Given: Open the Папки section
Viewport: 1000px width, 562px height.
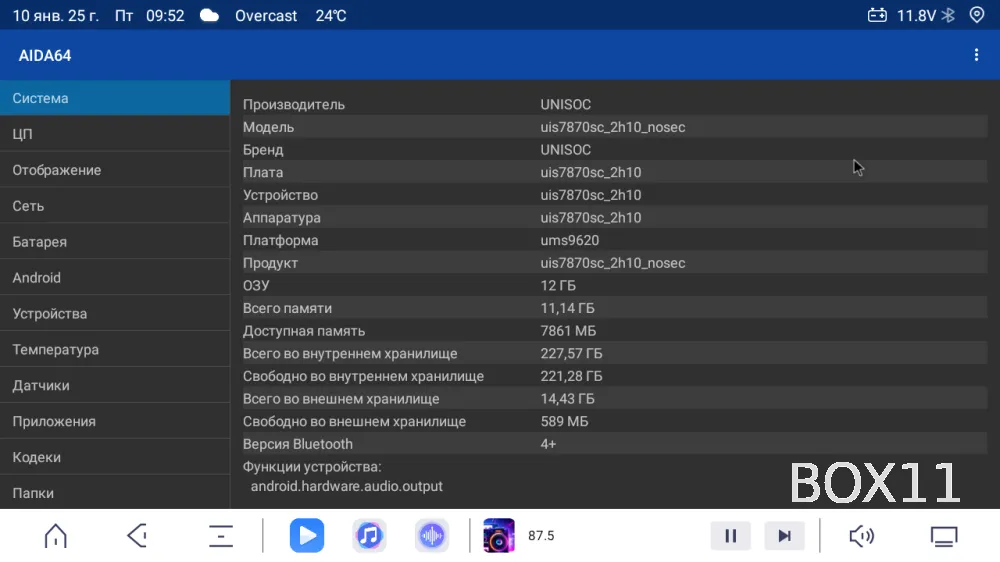Looking at the screenshot, I should (115, 492).
